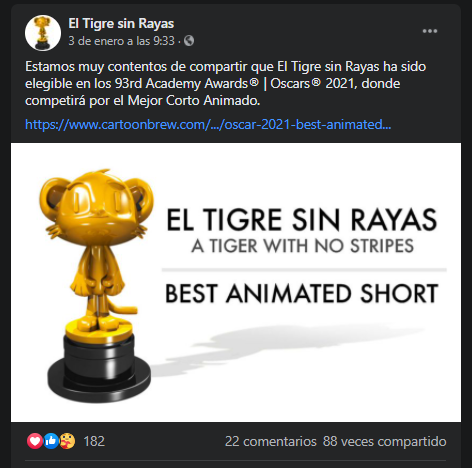Open the El Tigre sin Rayas page name
This screenshot has height=468, width=472.
click(121, 24)
